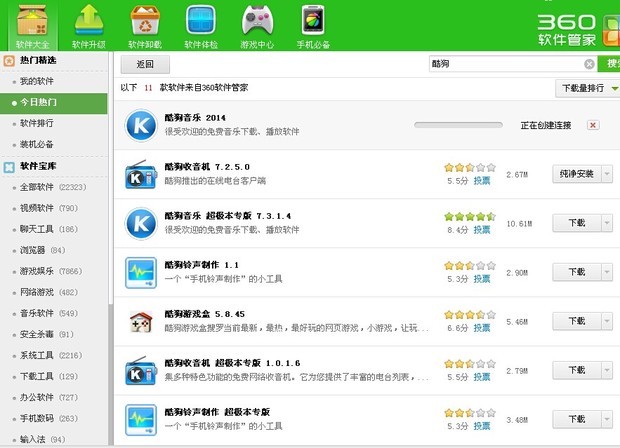620x448 pixels.
Task: Clear the search box with the X icon
Action: (589, 64)
